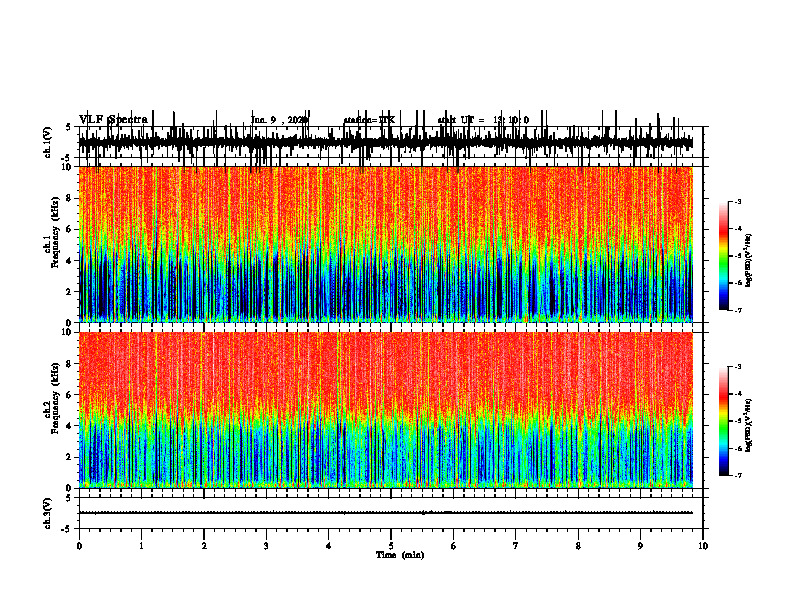Viewport: 792px width, 612px height.
Task: Click time axis tick label "10"
Action: coord(703,546)
